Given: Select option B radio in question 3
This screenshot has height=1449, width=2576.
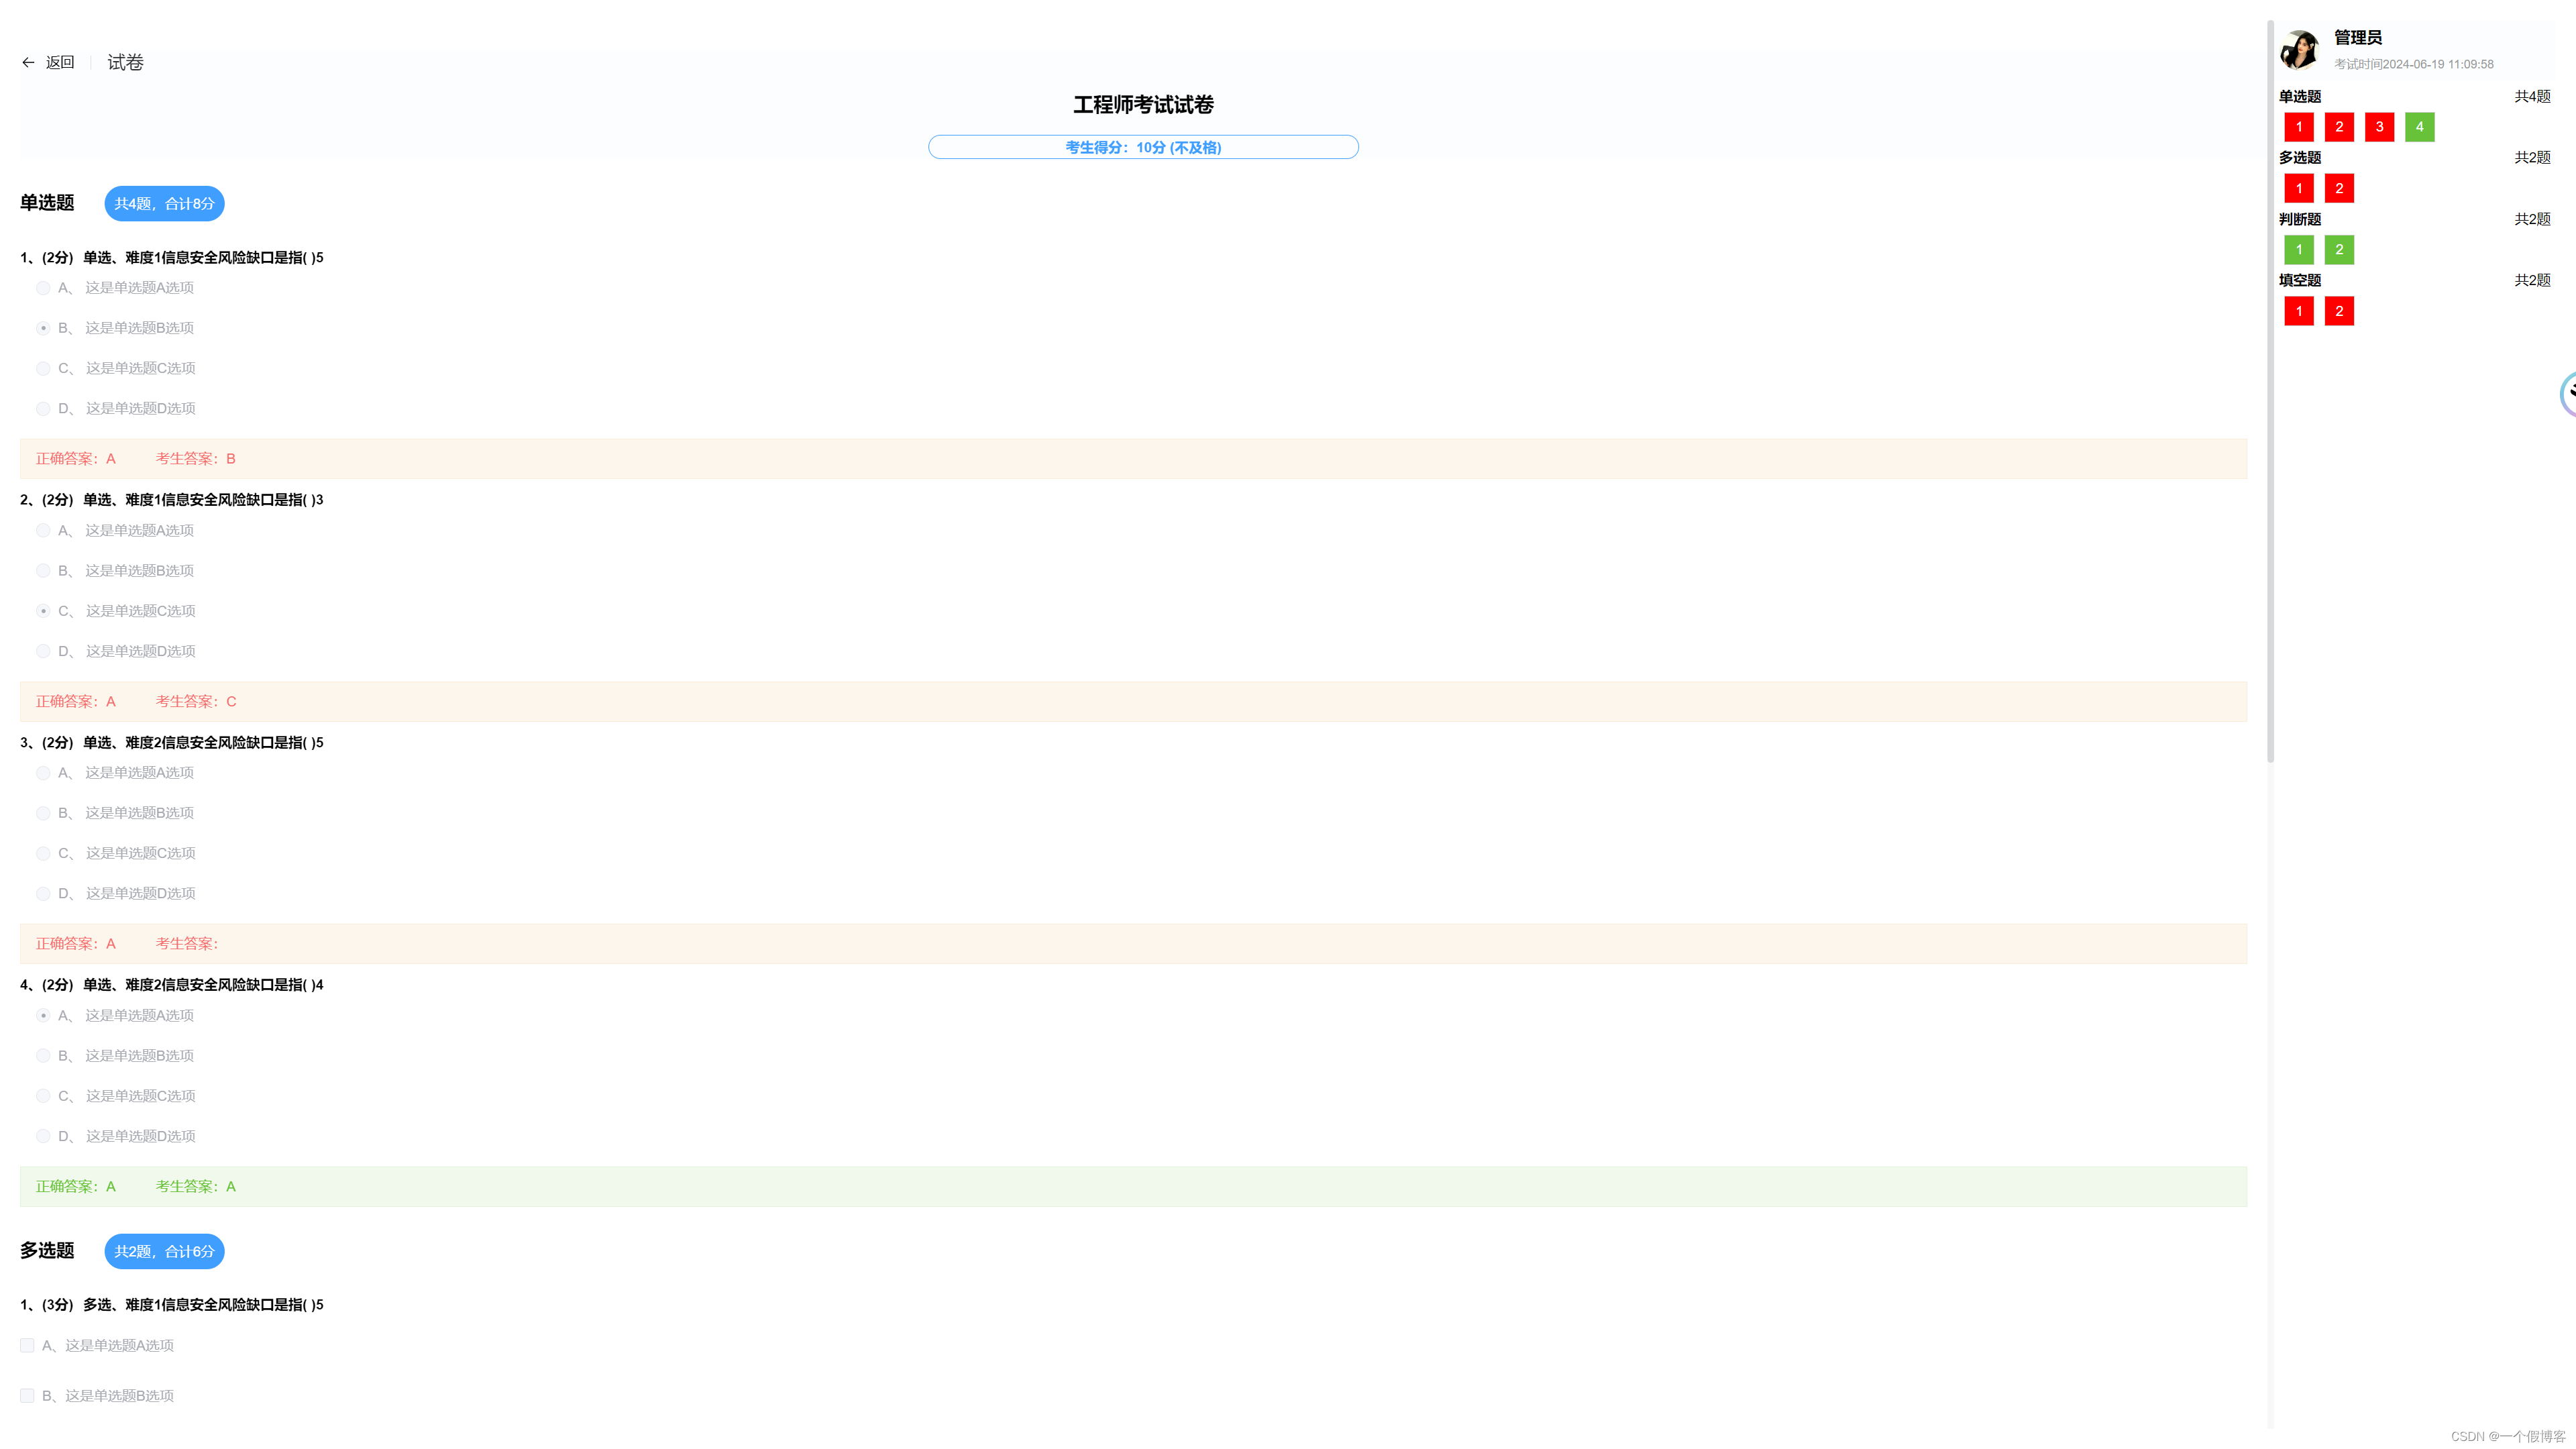Looking at the screenshot, I should pos(43,813).
